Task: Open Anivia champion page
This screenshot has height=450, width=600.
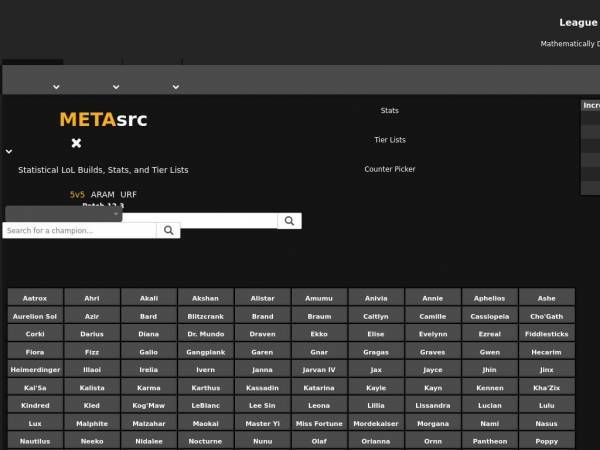Action: click(x=376, y=297)
